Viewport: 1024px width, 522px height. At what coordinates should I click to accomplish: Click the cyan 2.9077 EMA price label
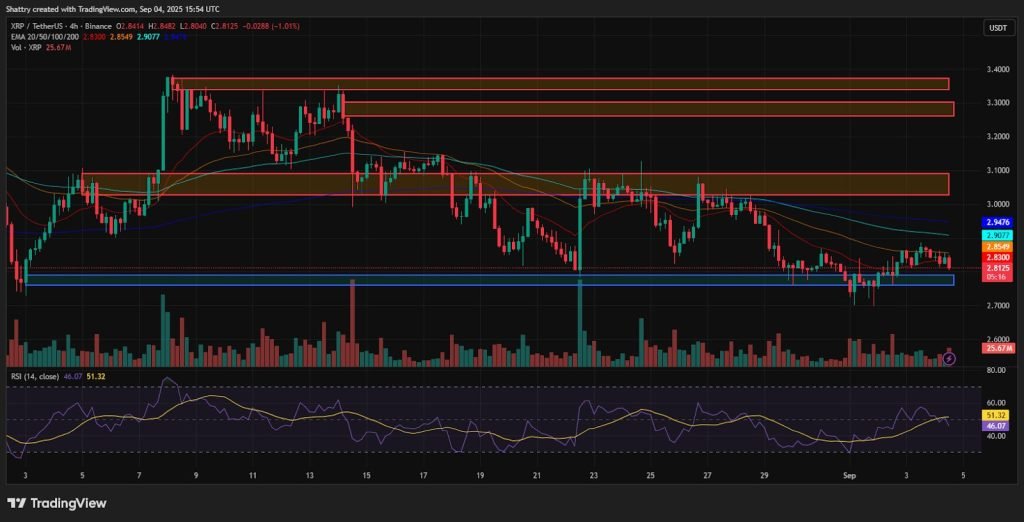998,234
